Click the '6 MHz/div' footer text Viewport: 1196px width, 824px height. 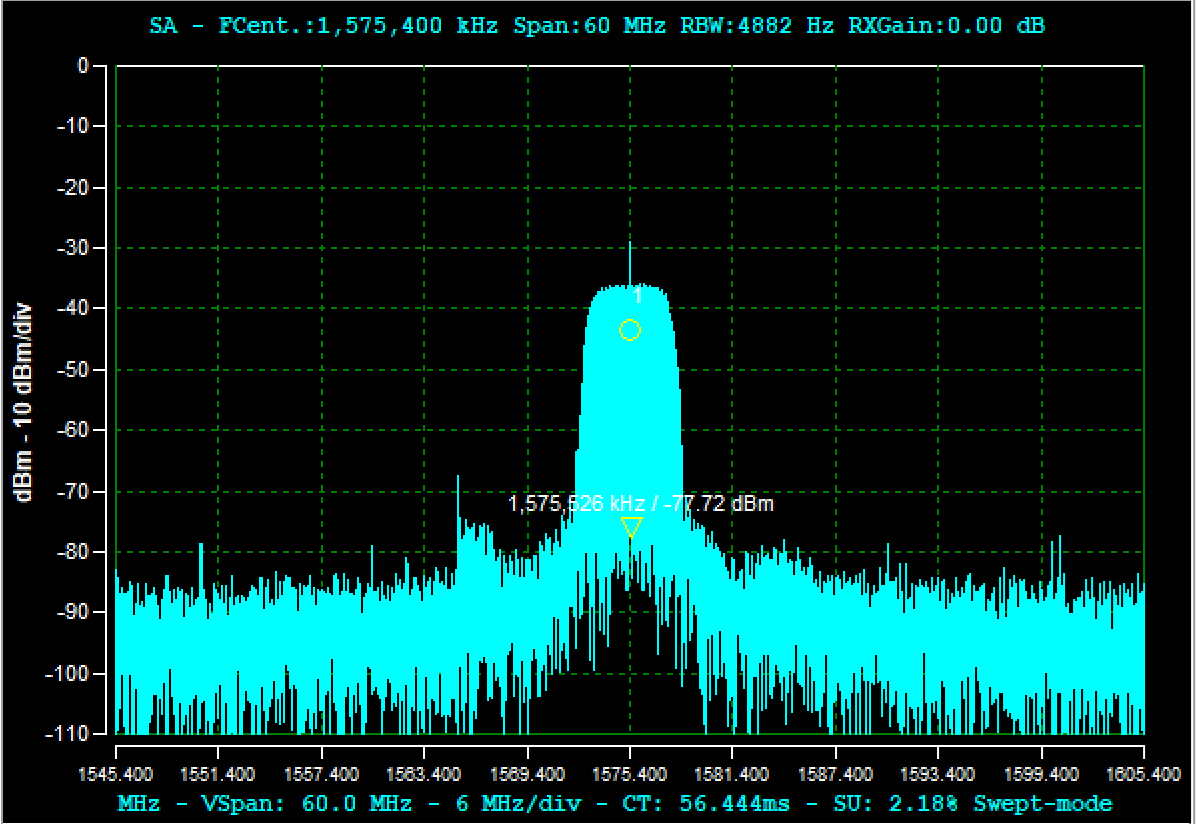518,803
